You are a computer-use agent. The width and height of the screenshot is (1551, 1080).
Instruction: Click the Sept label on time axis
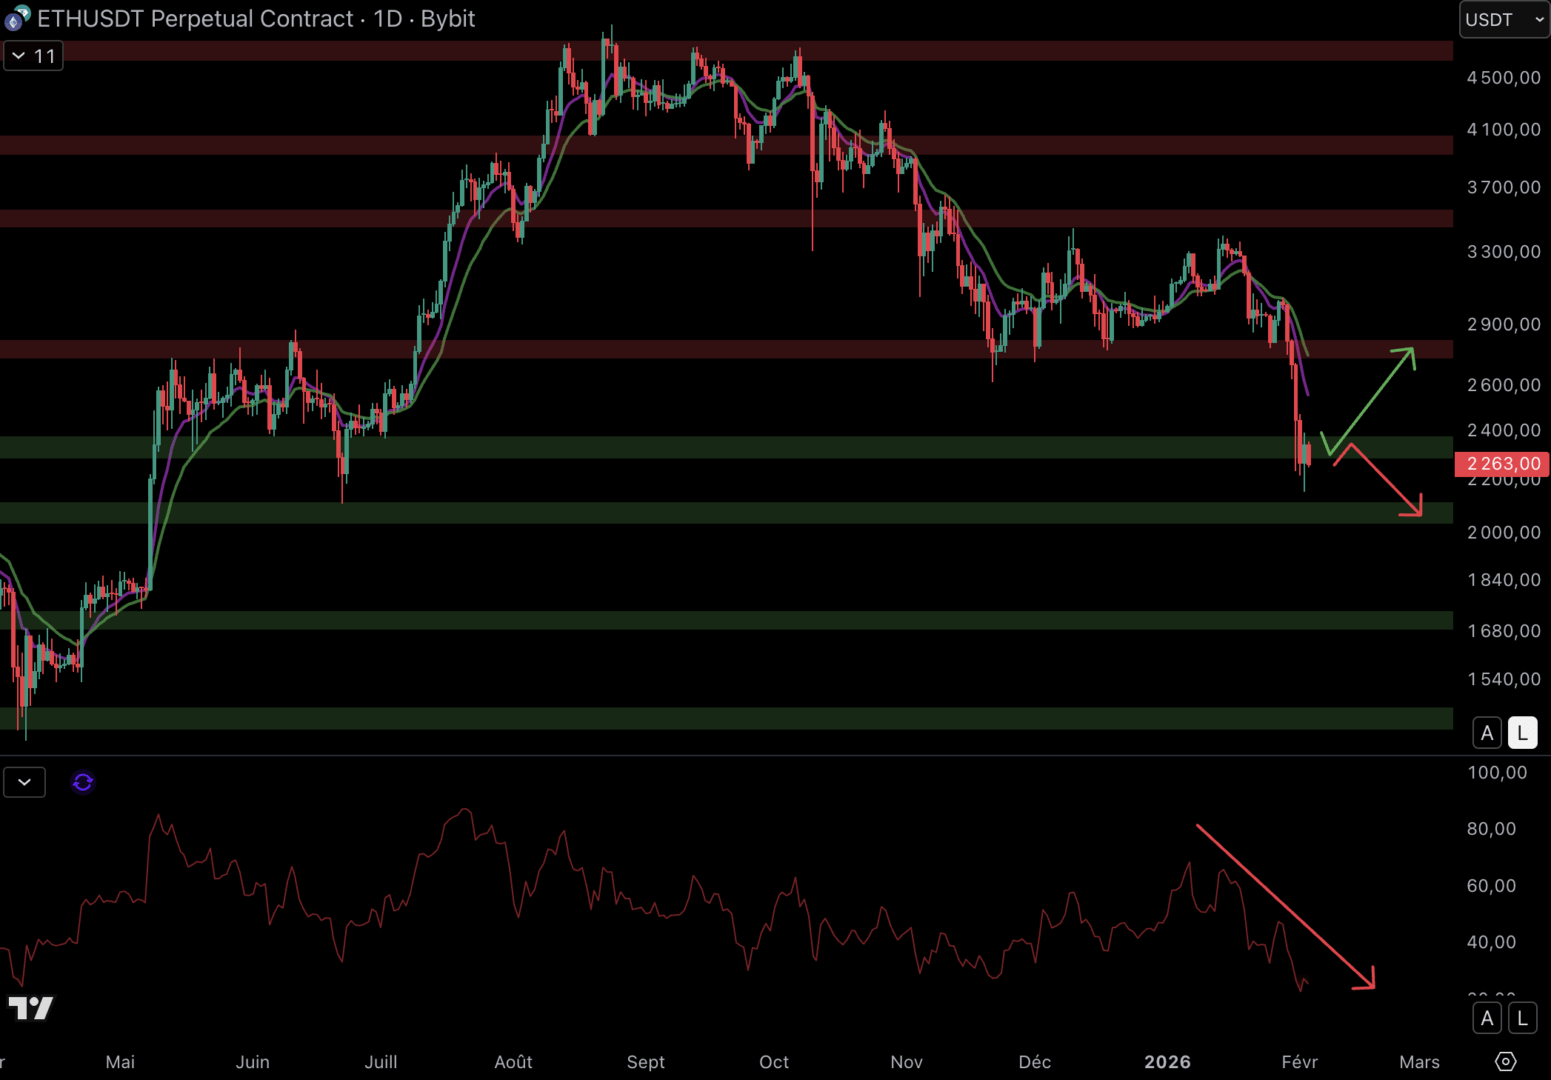645,1062
